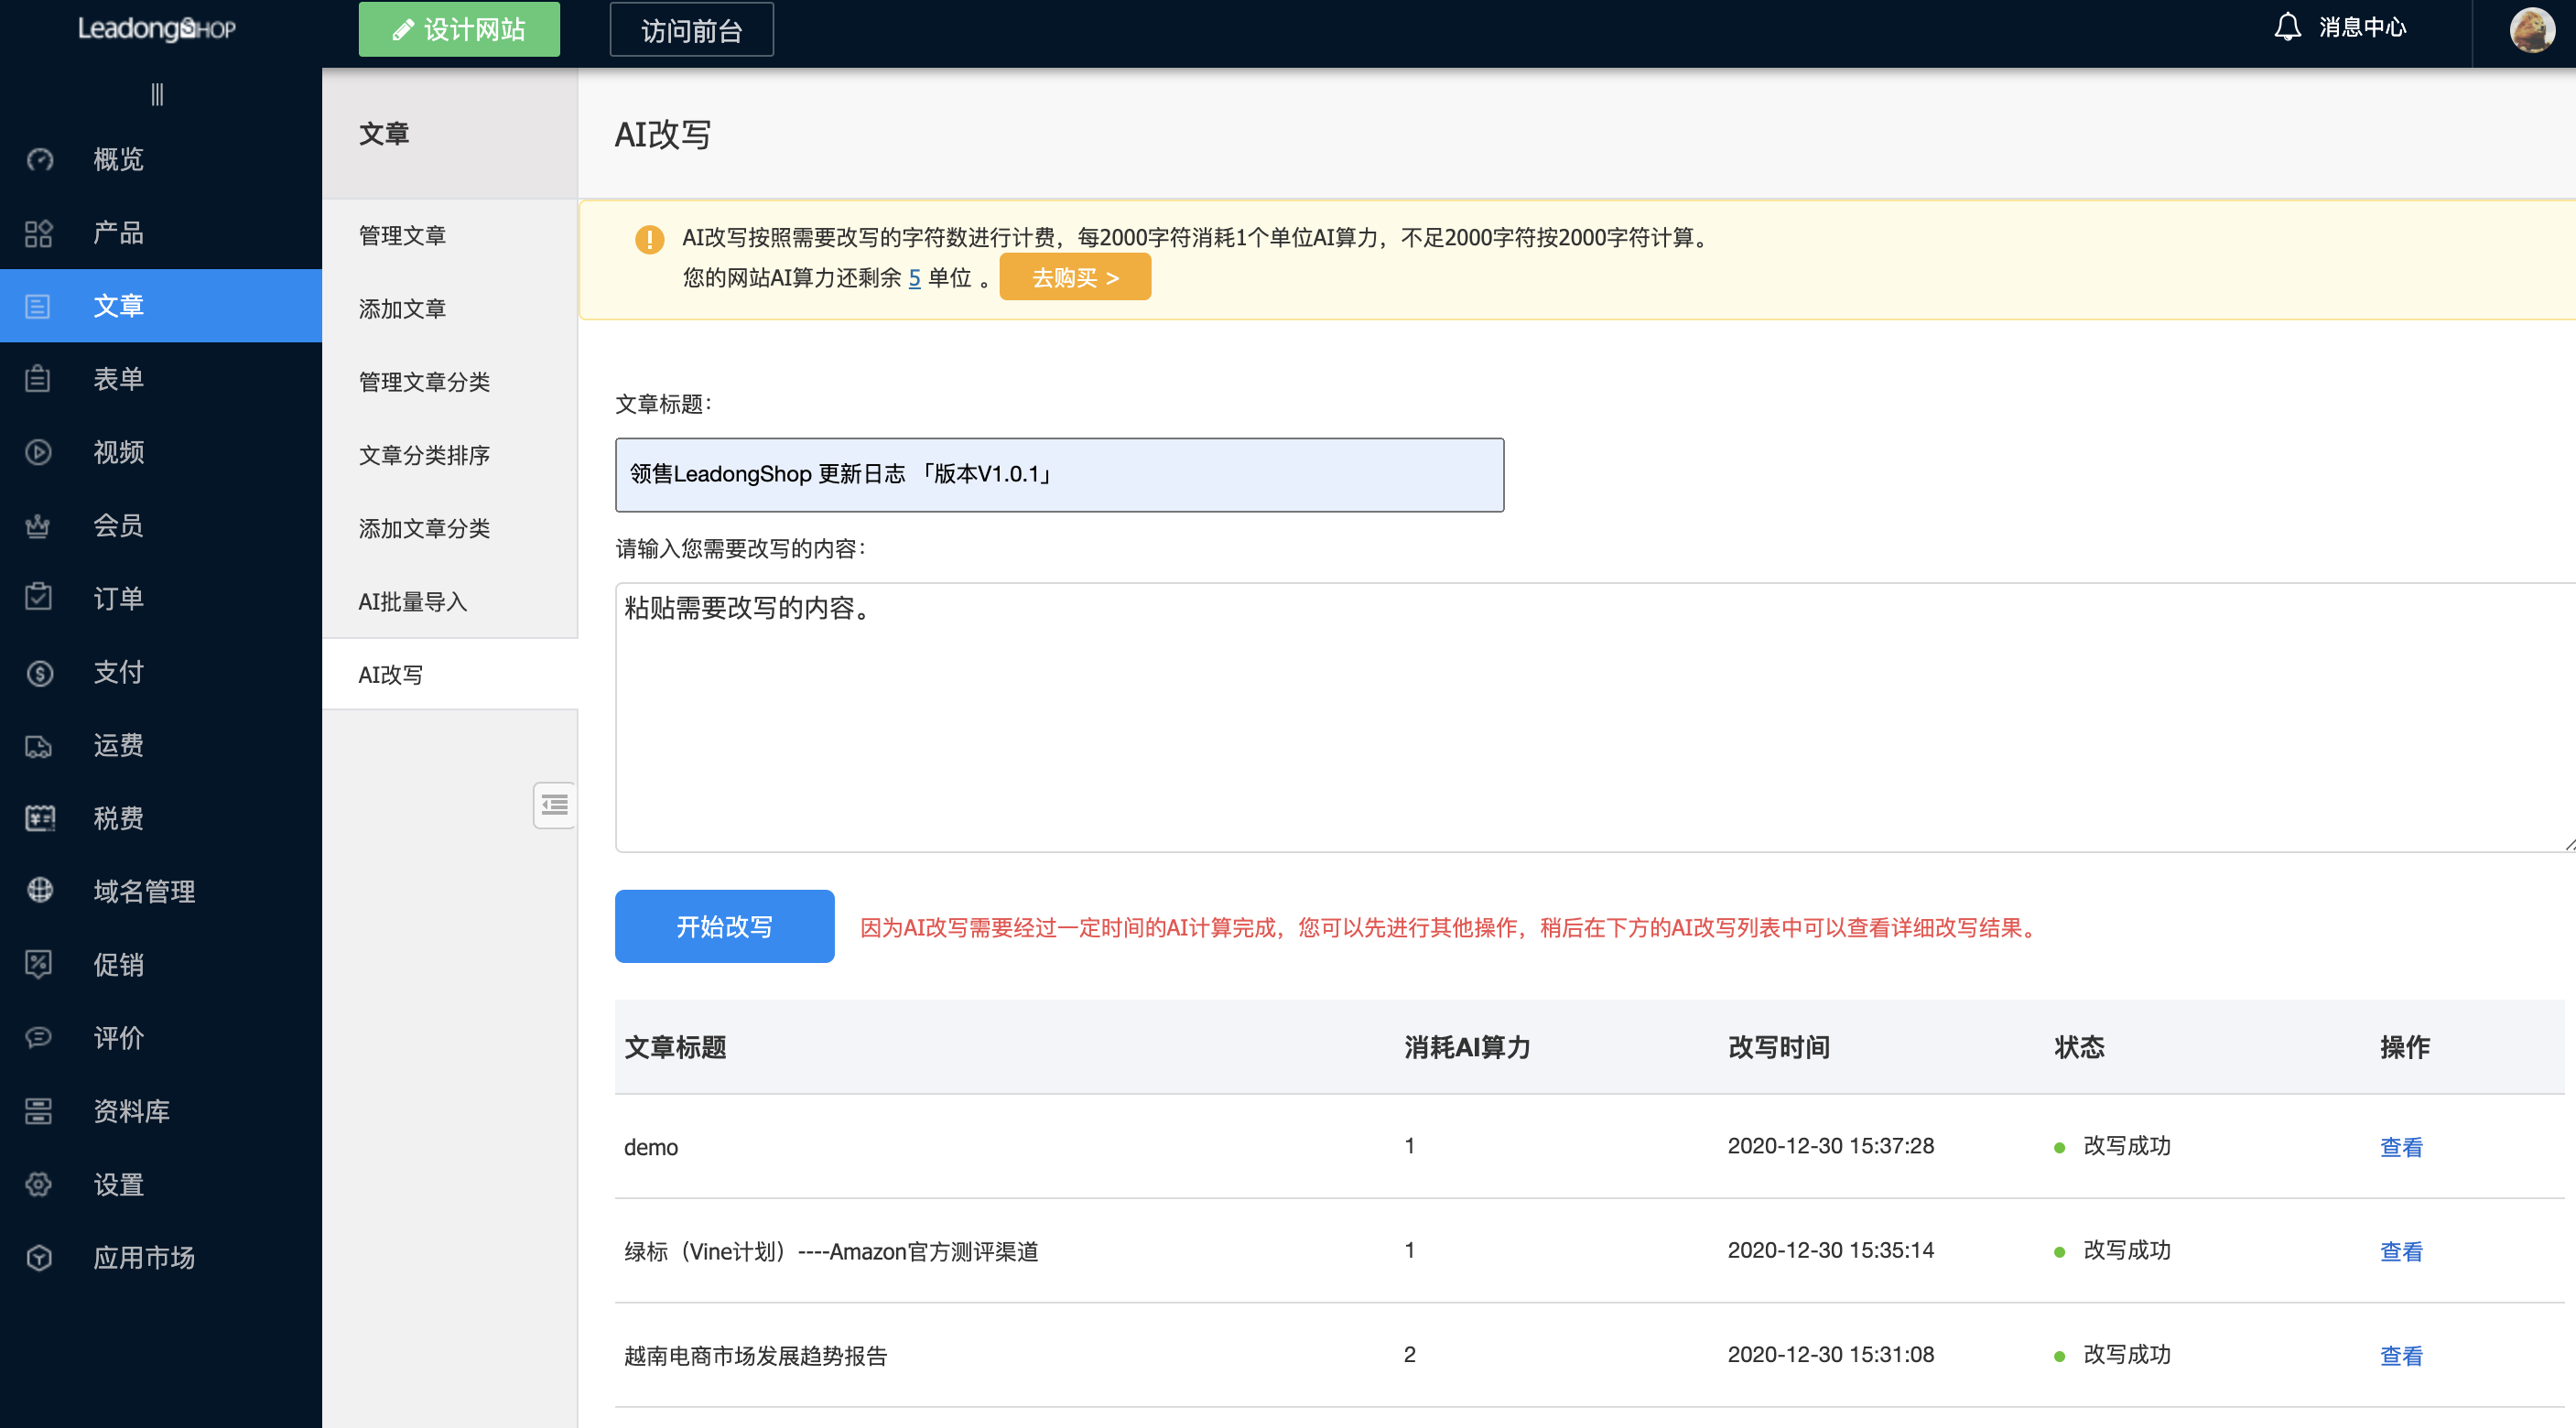The width and height of the screenshot is (2576, 1428).
Task: Open the Video (视频) play icon
Action: pos(39,452)
